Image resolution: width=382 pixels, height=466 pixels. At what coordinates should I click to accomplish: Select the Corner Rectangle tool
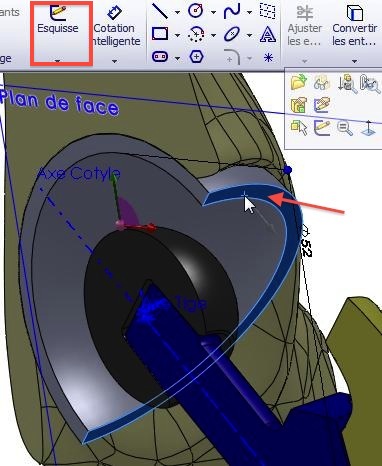click(160, 34)
